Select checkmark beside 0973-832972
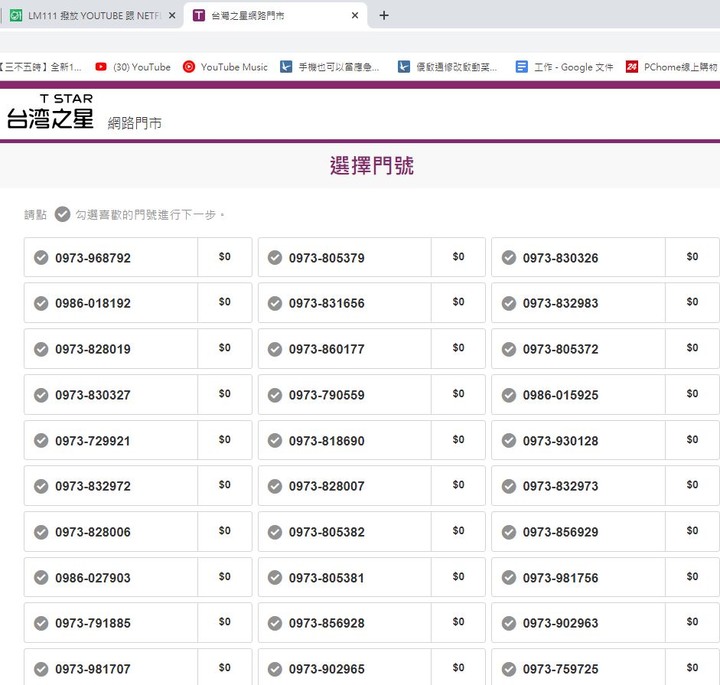Screen dimensions: 720x685 tap(41, 486)
